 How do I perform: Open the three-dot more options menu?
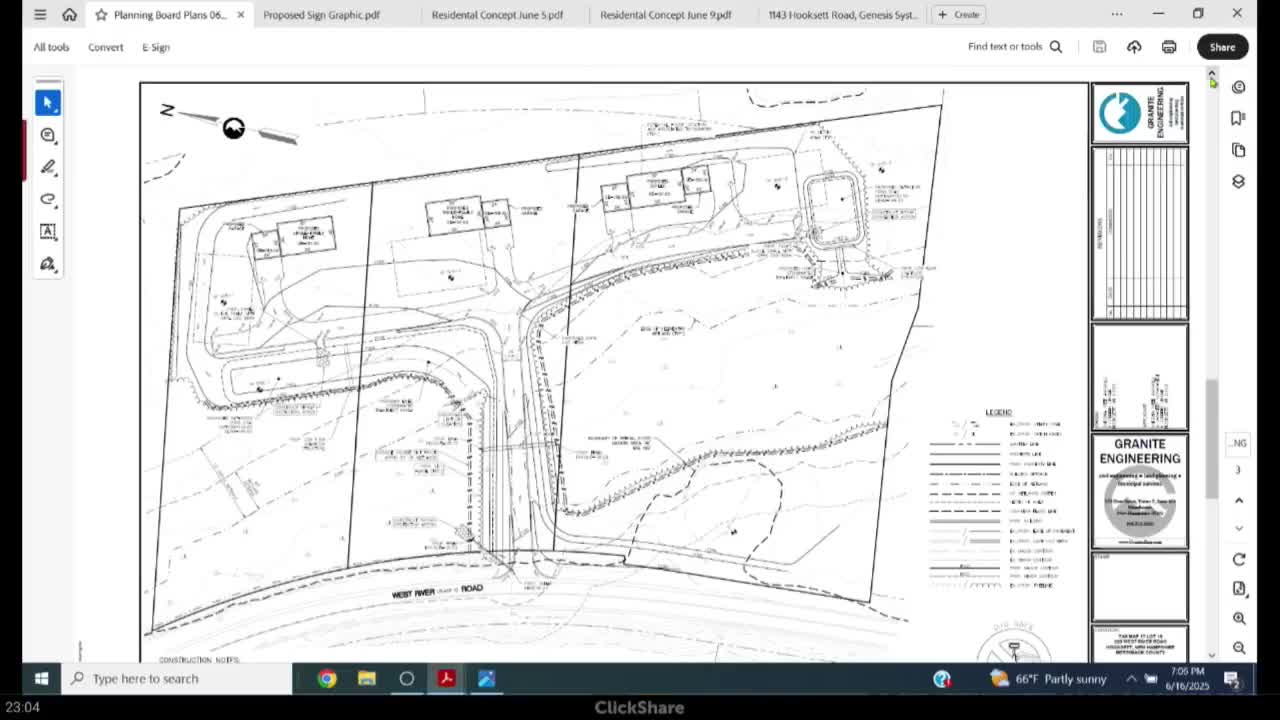pos(1117,14)
